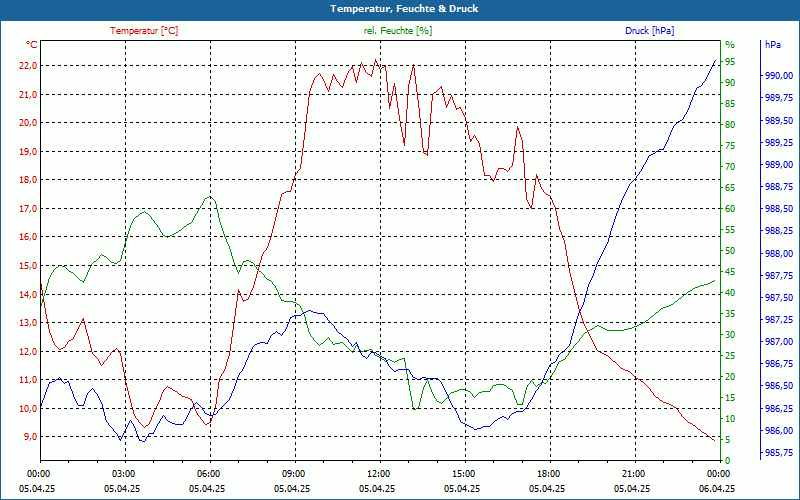The height and width of the screenshot is (500, 800).
Task: Select the red "Temperatur [°C]" legend label
Action: pyautogui.click(x=144, y=31)
